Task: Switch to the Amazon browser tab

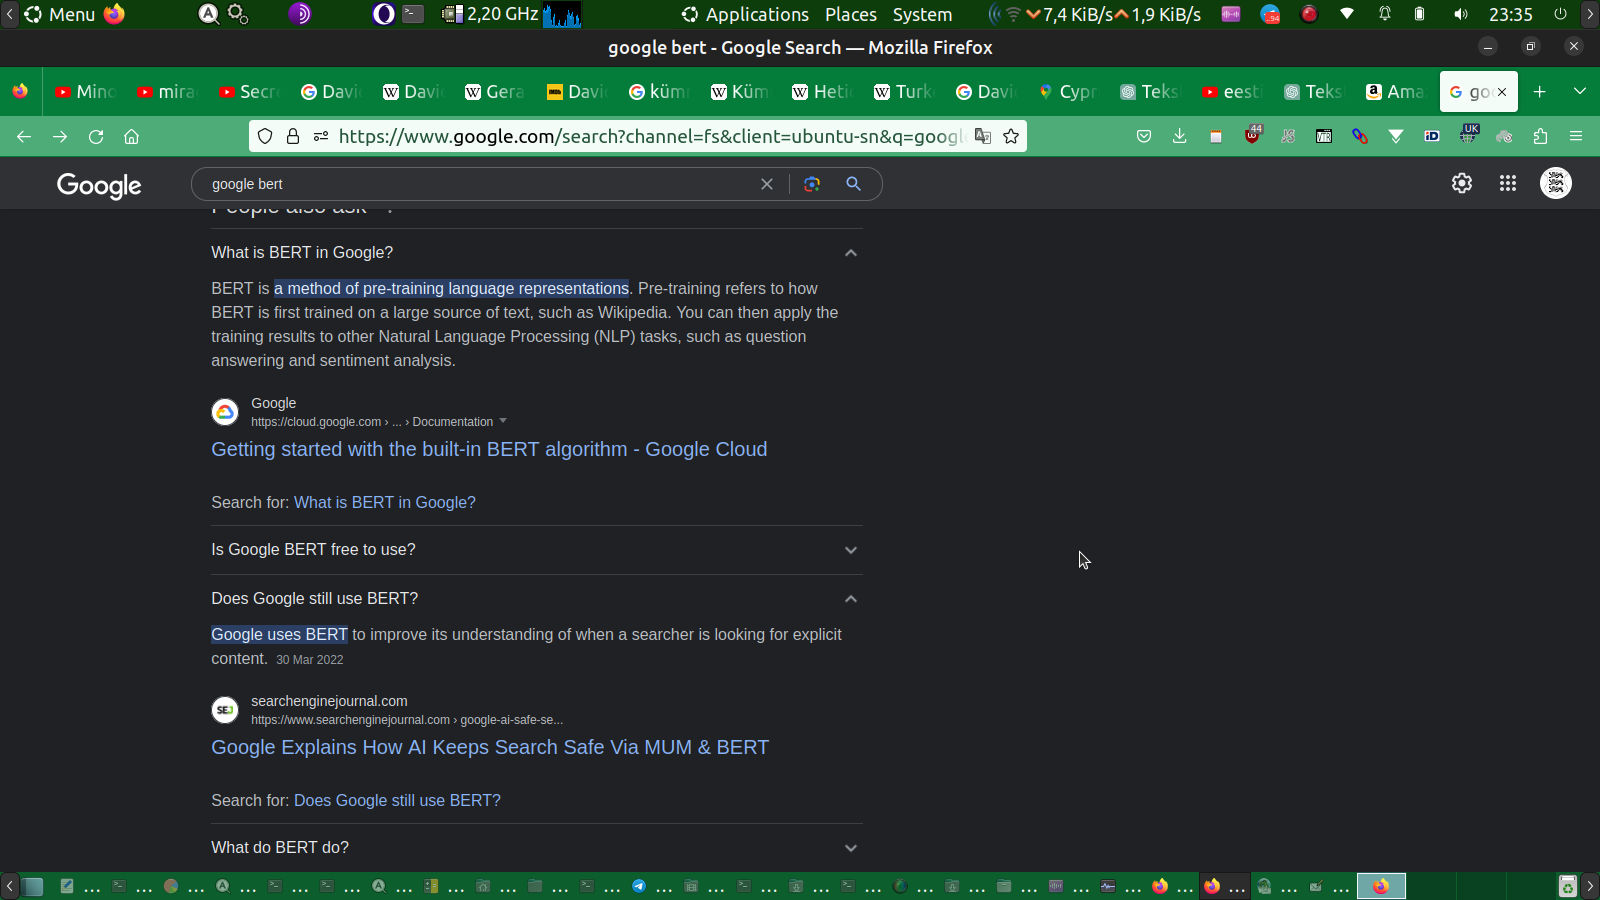Action: pos(1395,92)
